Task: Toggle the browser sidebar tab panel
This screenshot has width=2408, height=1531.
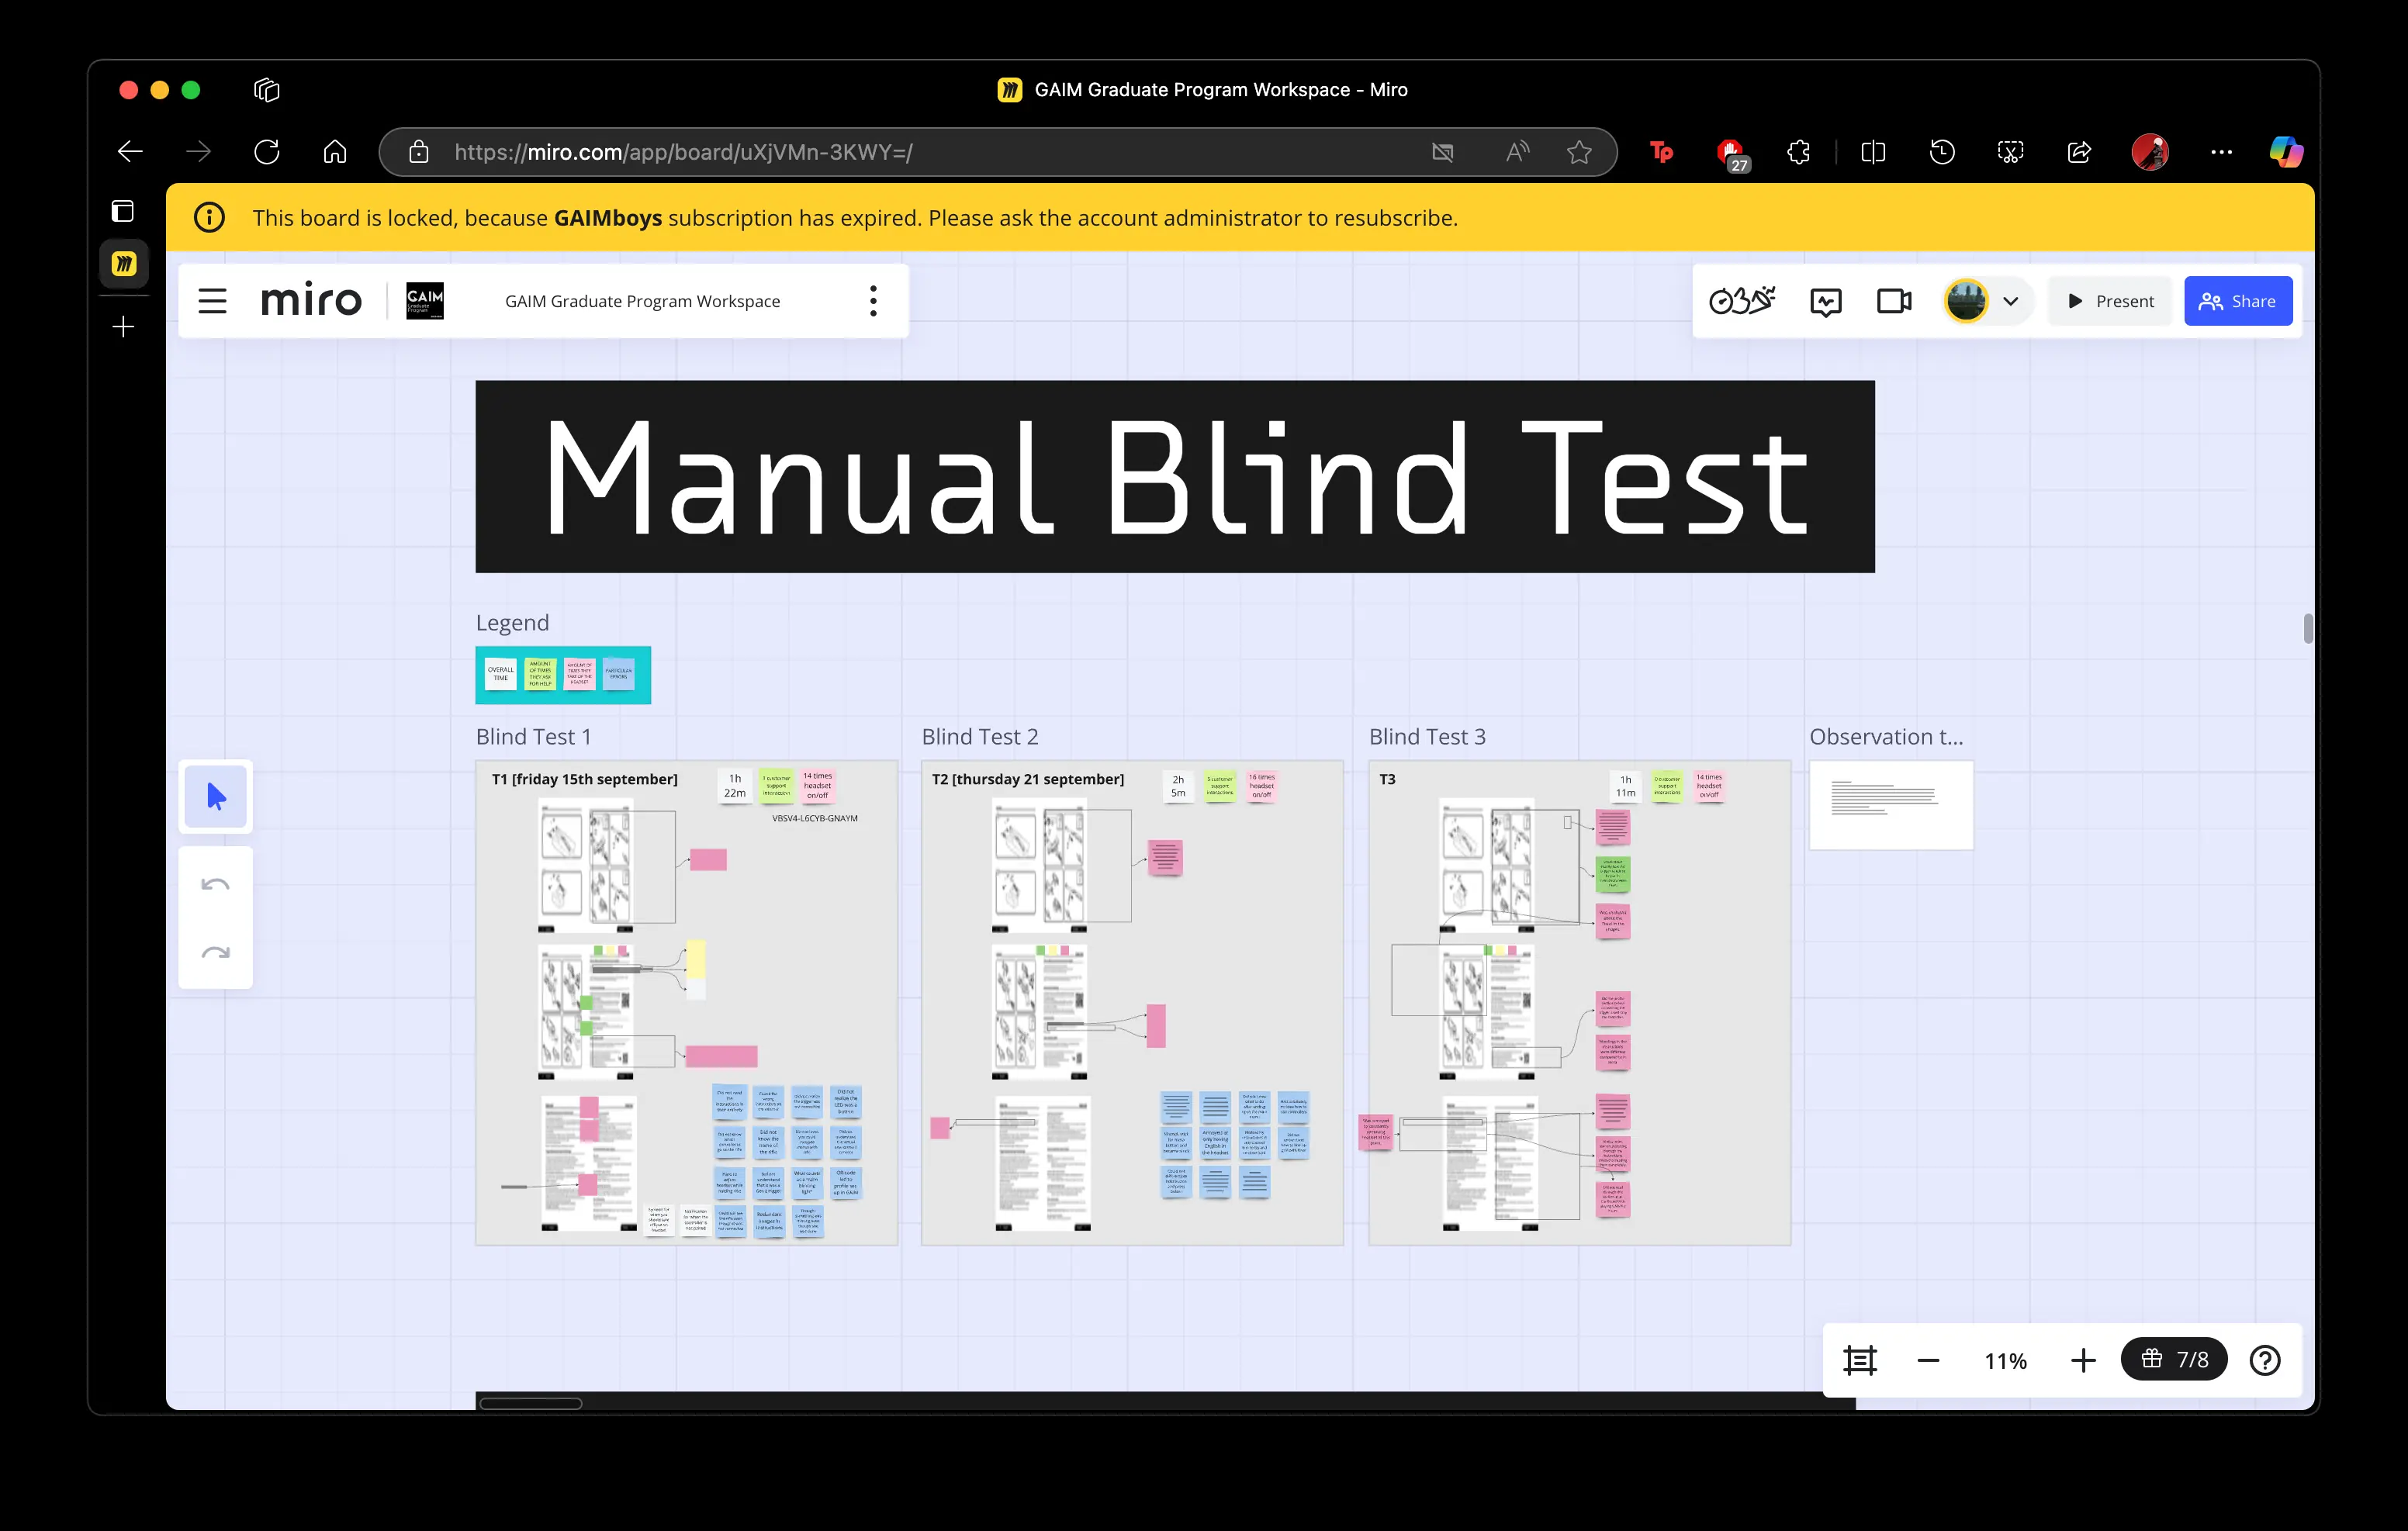Action: click(x=123, y=211)
